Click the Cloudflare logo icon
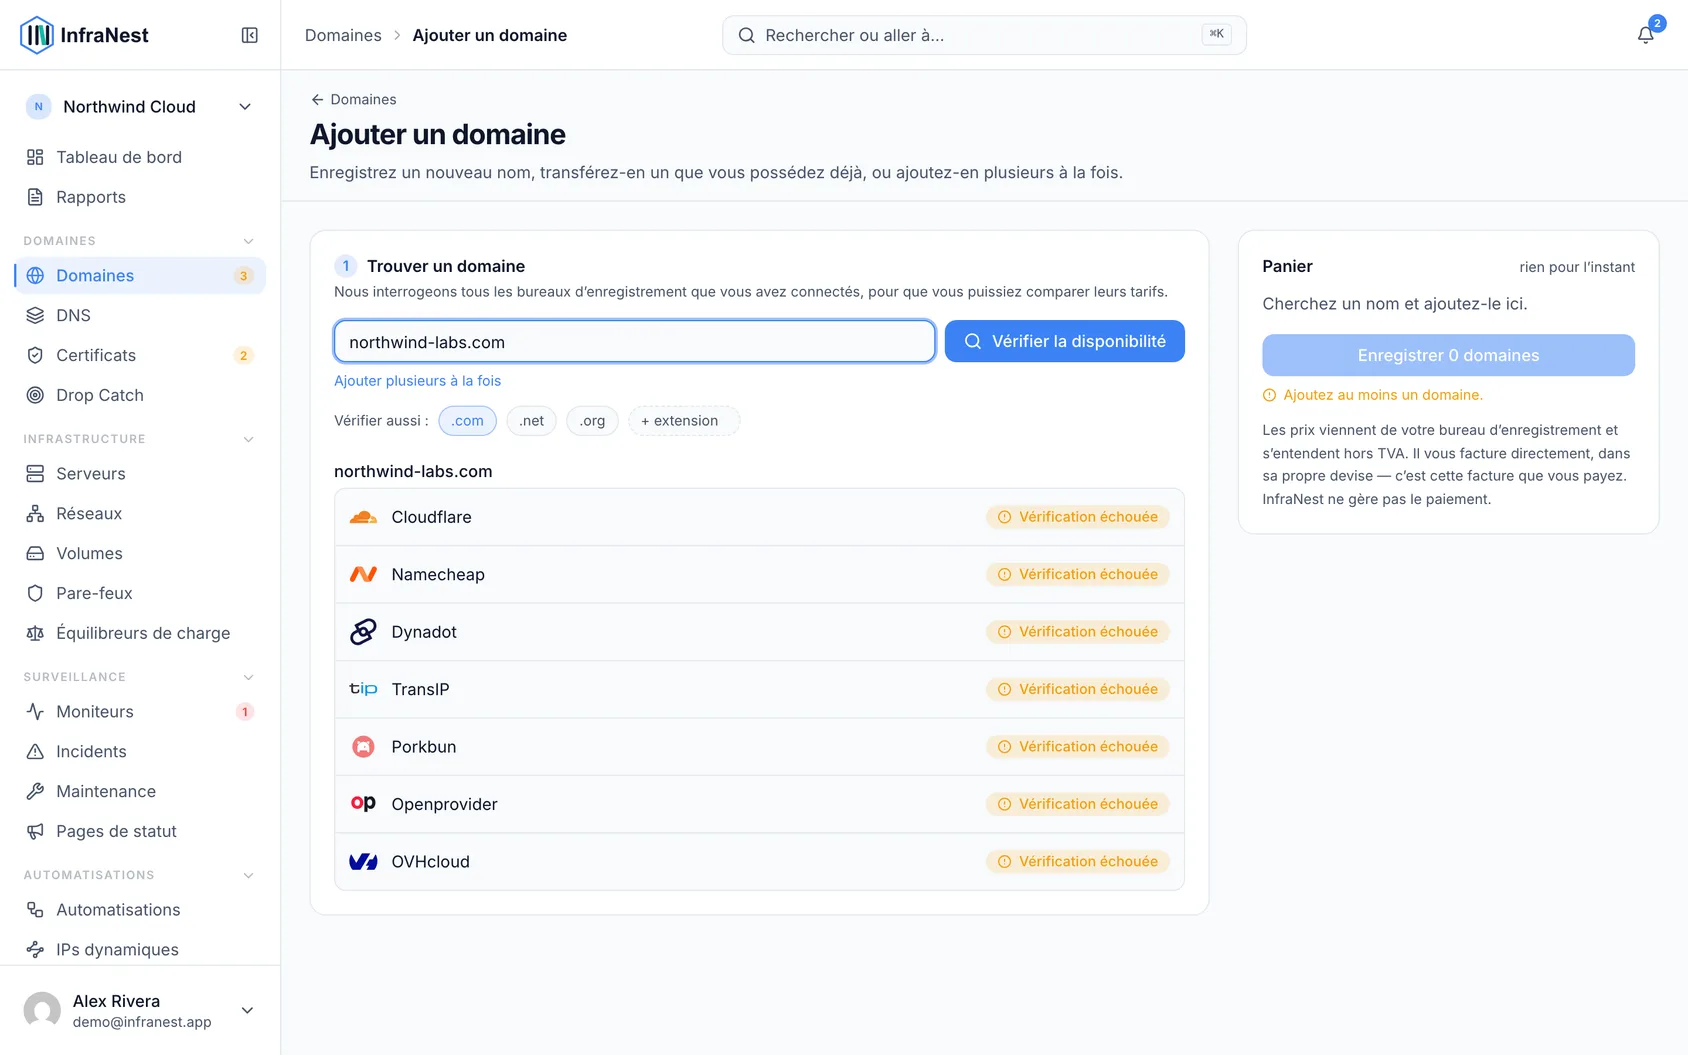This screenshot has width=1688, height=1055. (363, 517)
